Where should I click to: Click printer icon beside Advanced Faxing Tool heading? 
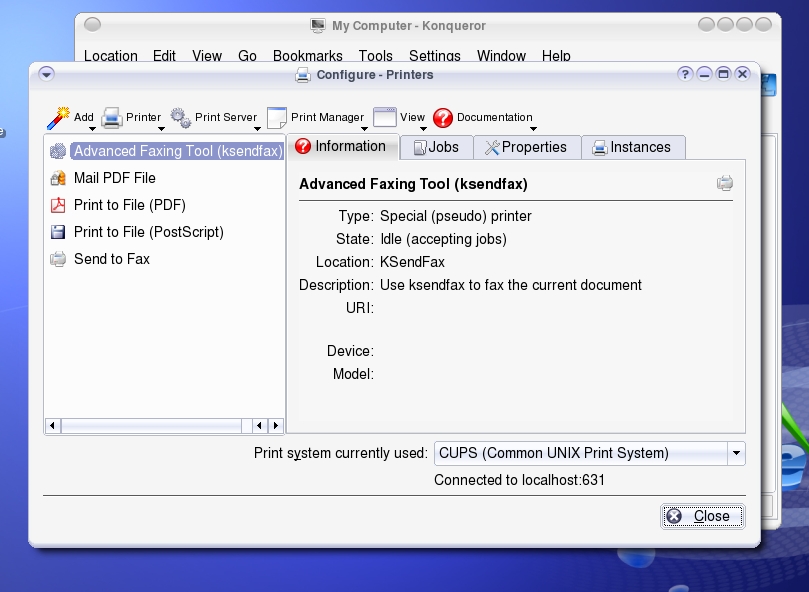click(725, 183)
